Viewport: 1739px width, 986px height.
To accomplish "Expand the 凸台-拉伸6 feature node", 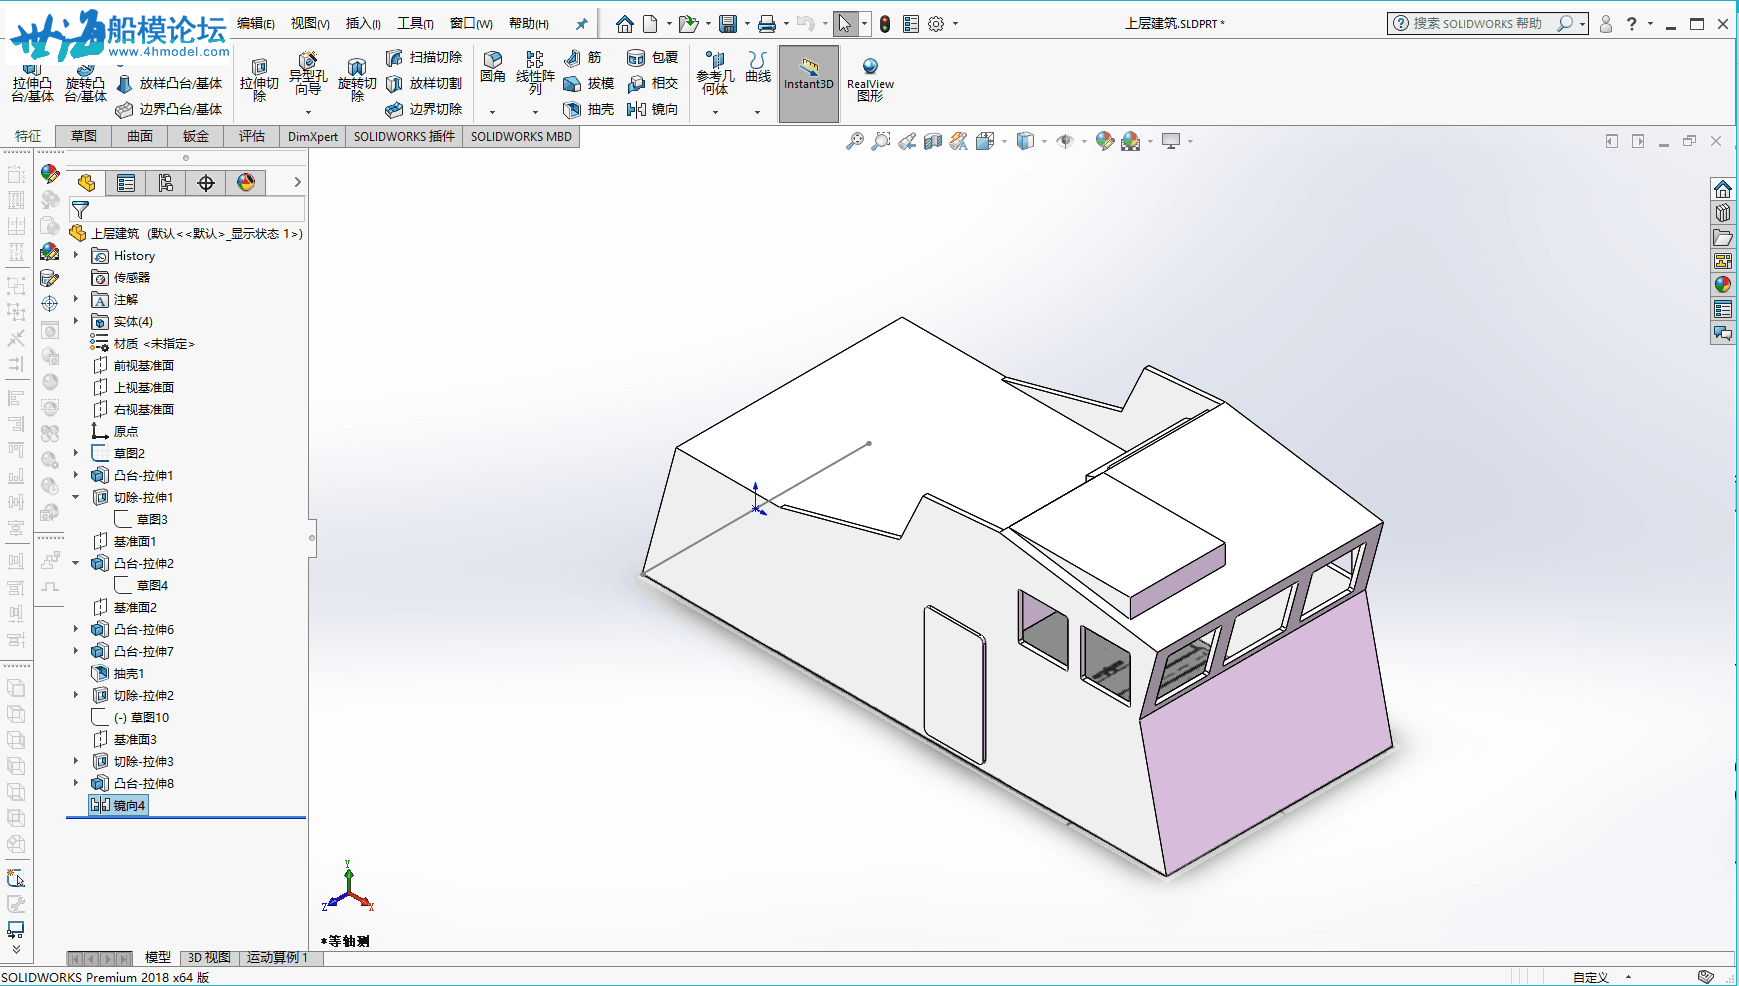I will click(x=76, y=630).
